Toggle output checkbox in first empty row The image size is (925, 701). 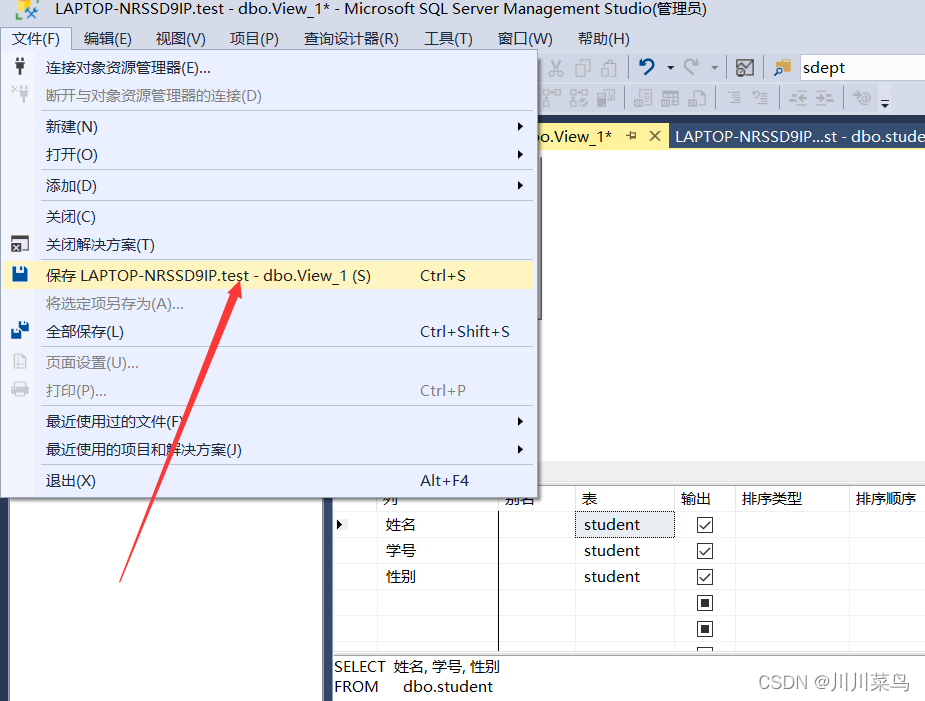(x=705, y=602)
